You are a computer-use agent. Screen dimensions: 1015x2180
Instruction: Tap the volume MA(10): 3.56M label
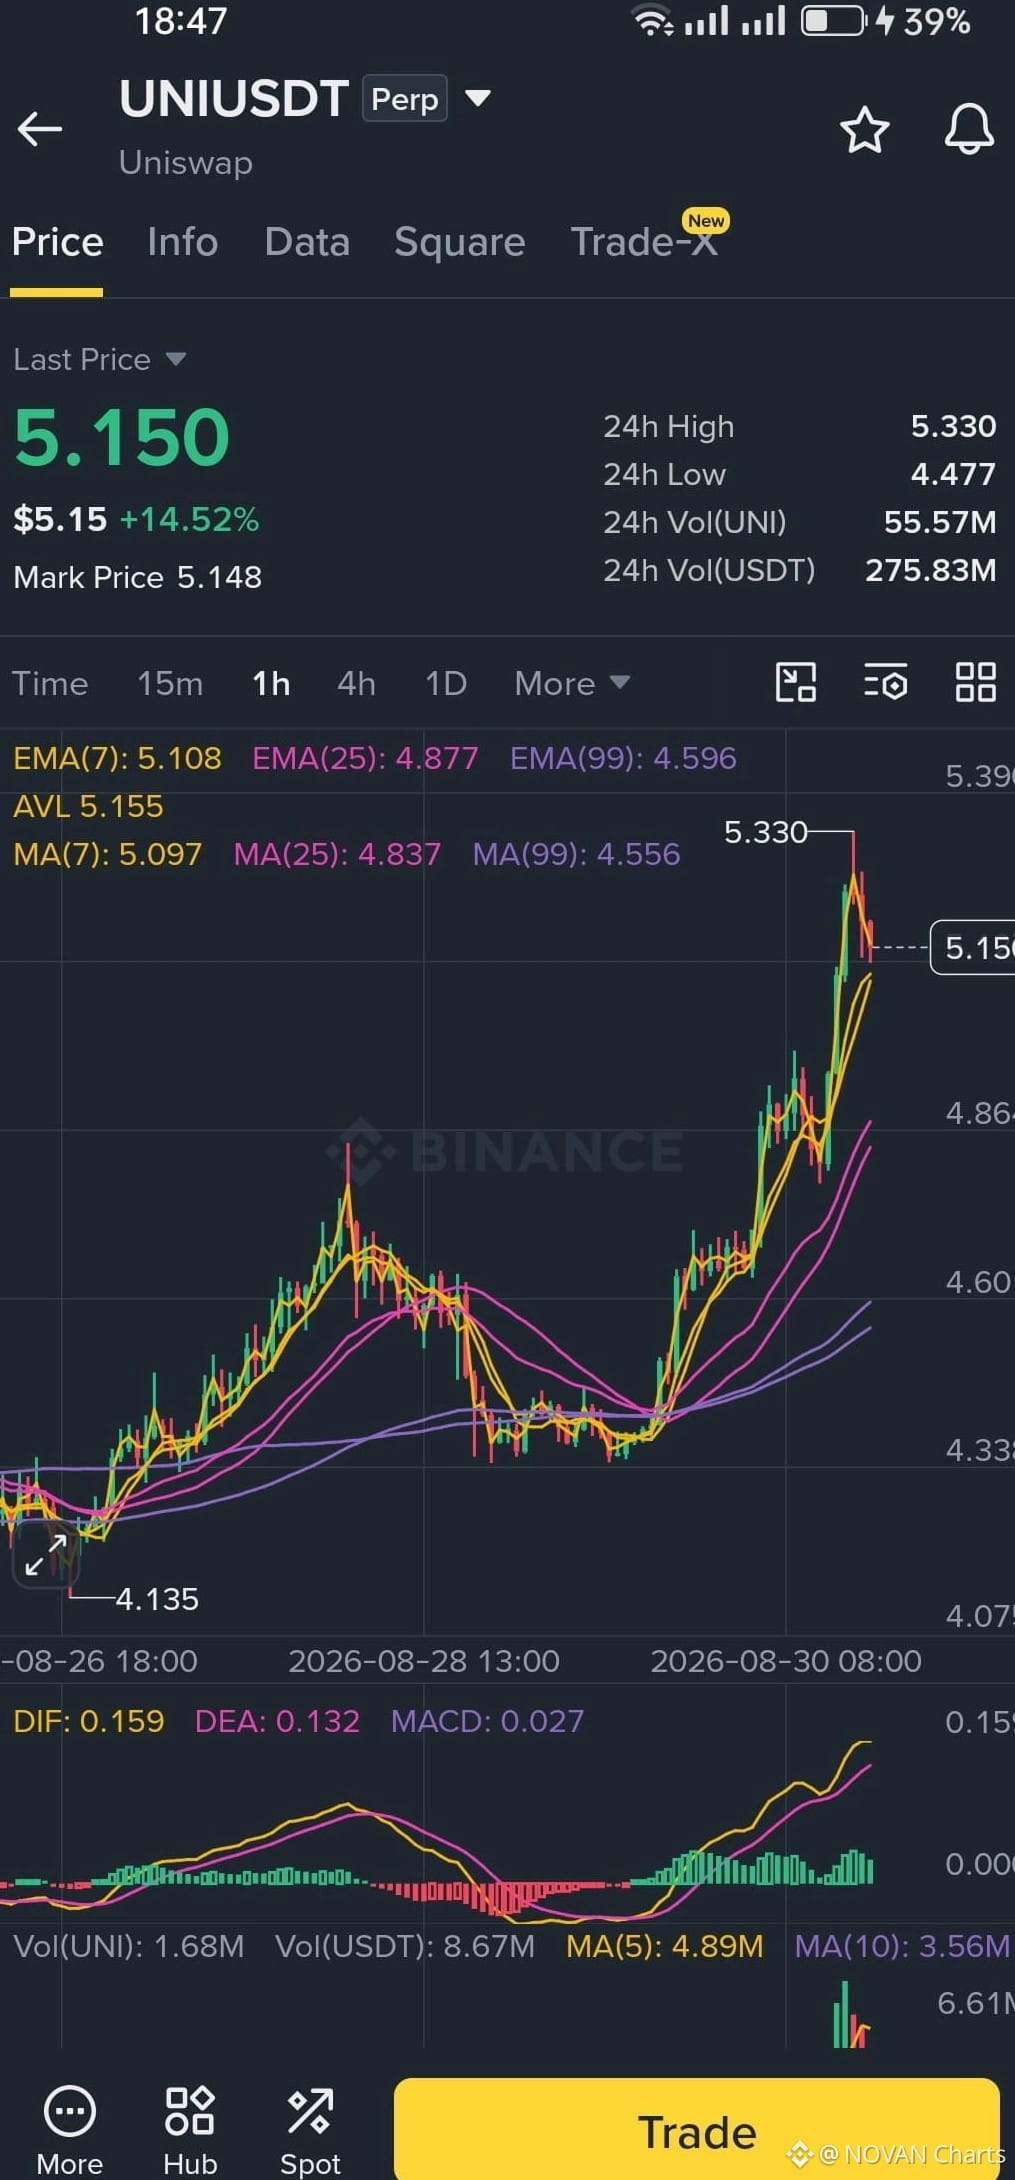(x=902, y=1946)
